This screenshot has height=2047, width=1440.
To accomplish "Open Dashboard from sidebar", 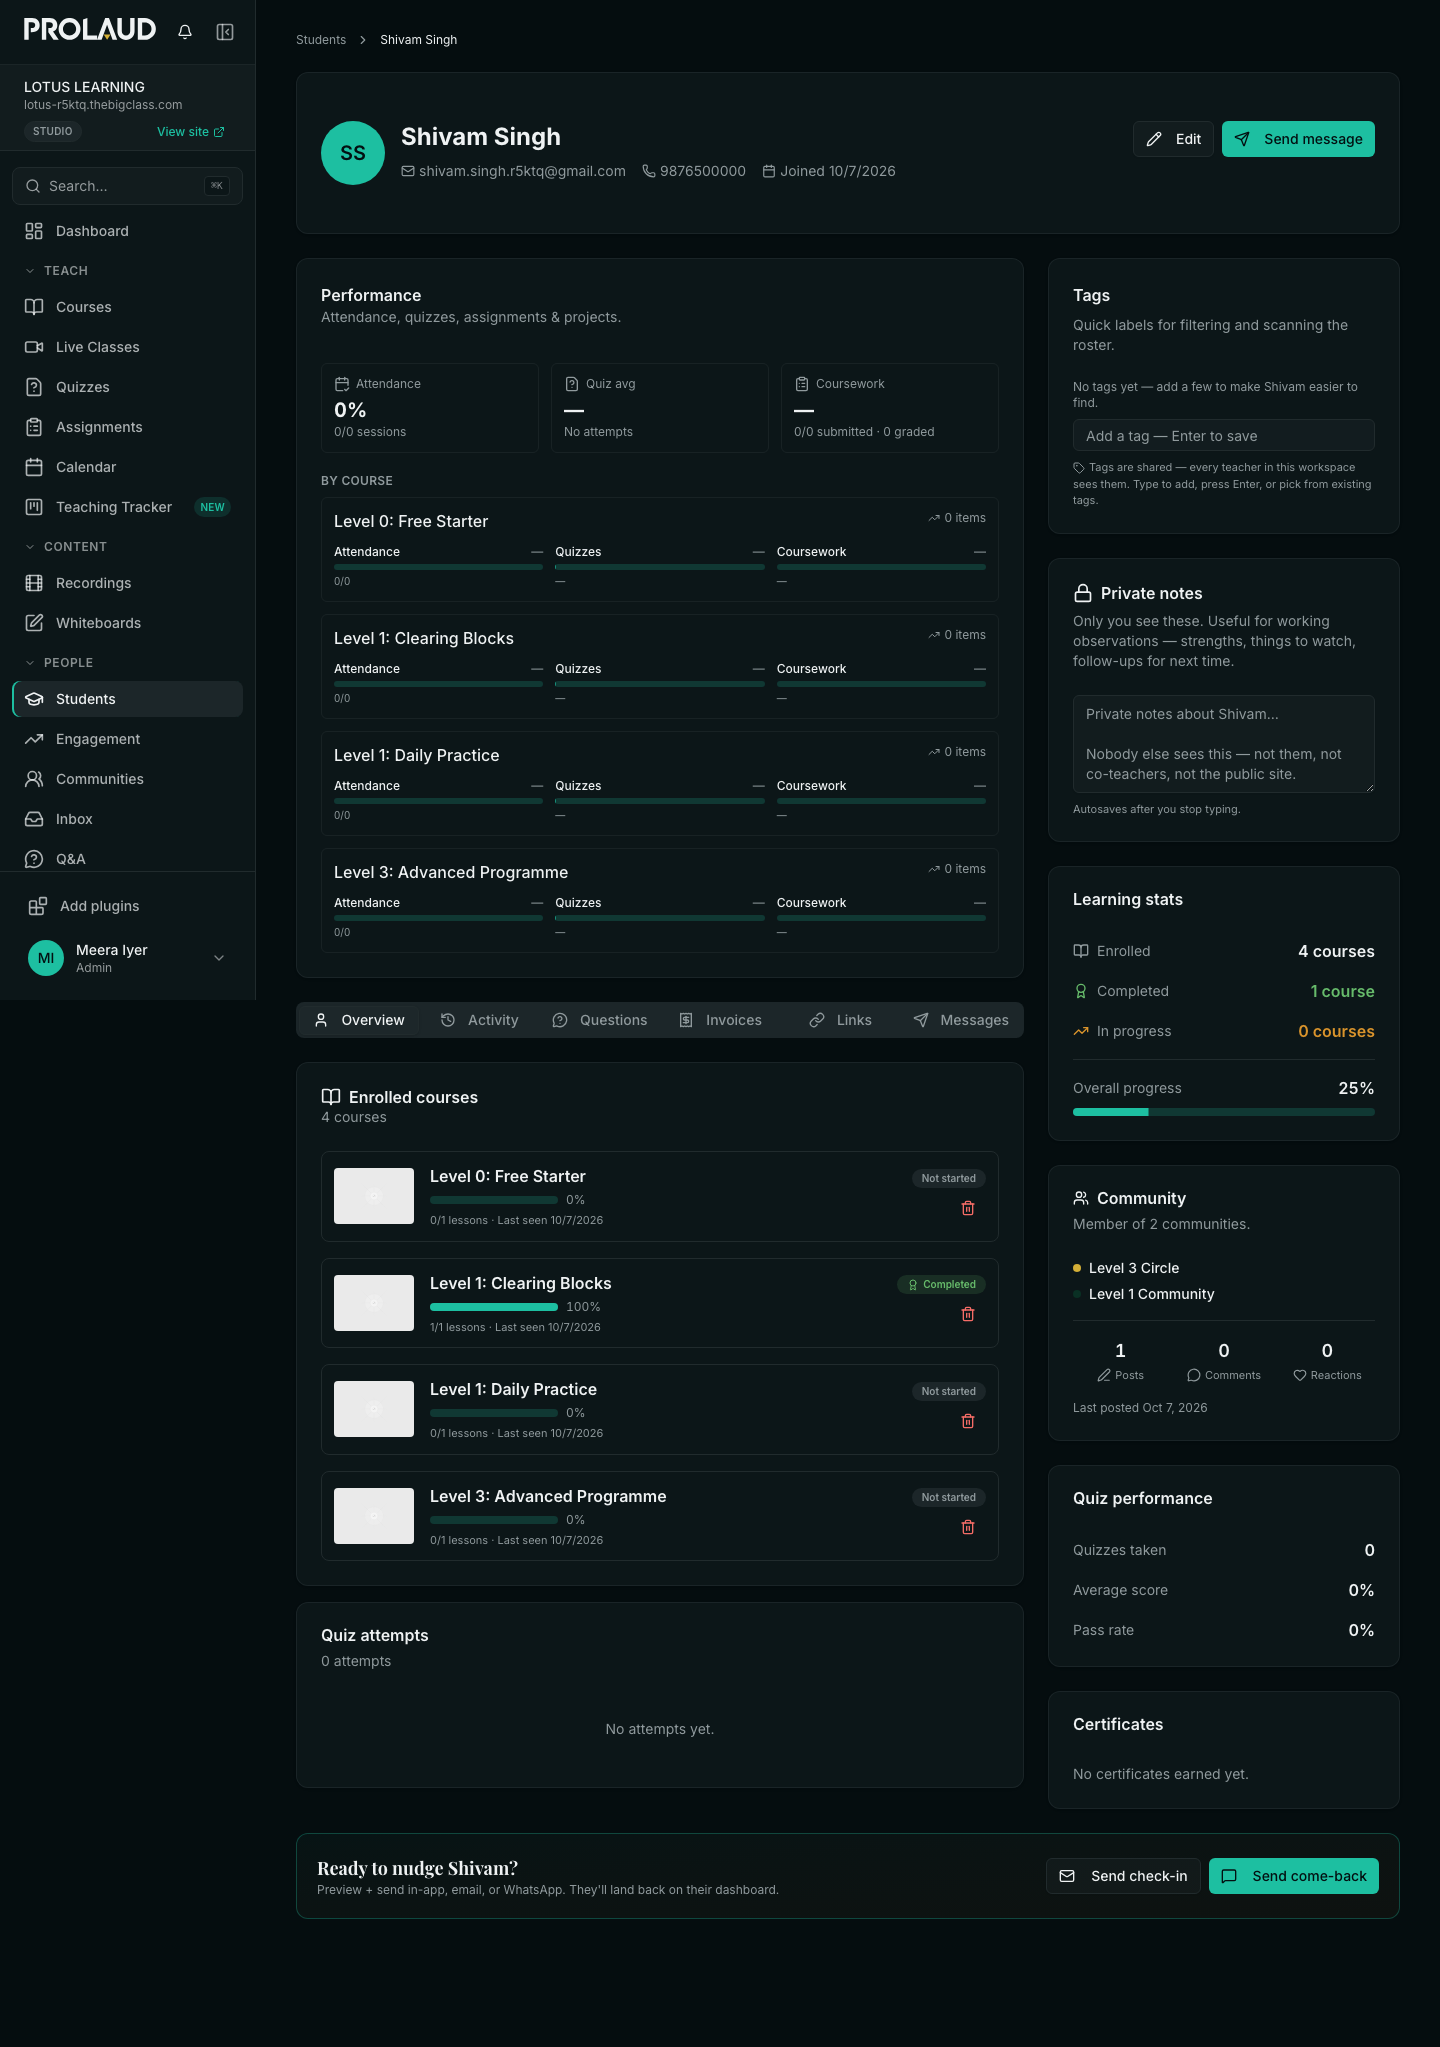I will pyautogui.click(x=127, y=231).
